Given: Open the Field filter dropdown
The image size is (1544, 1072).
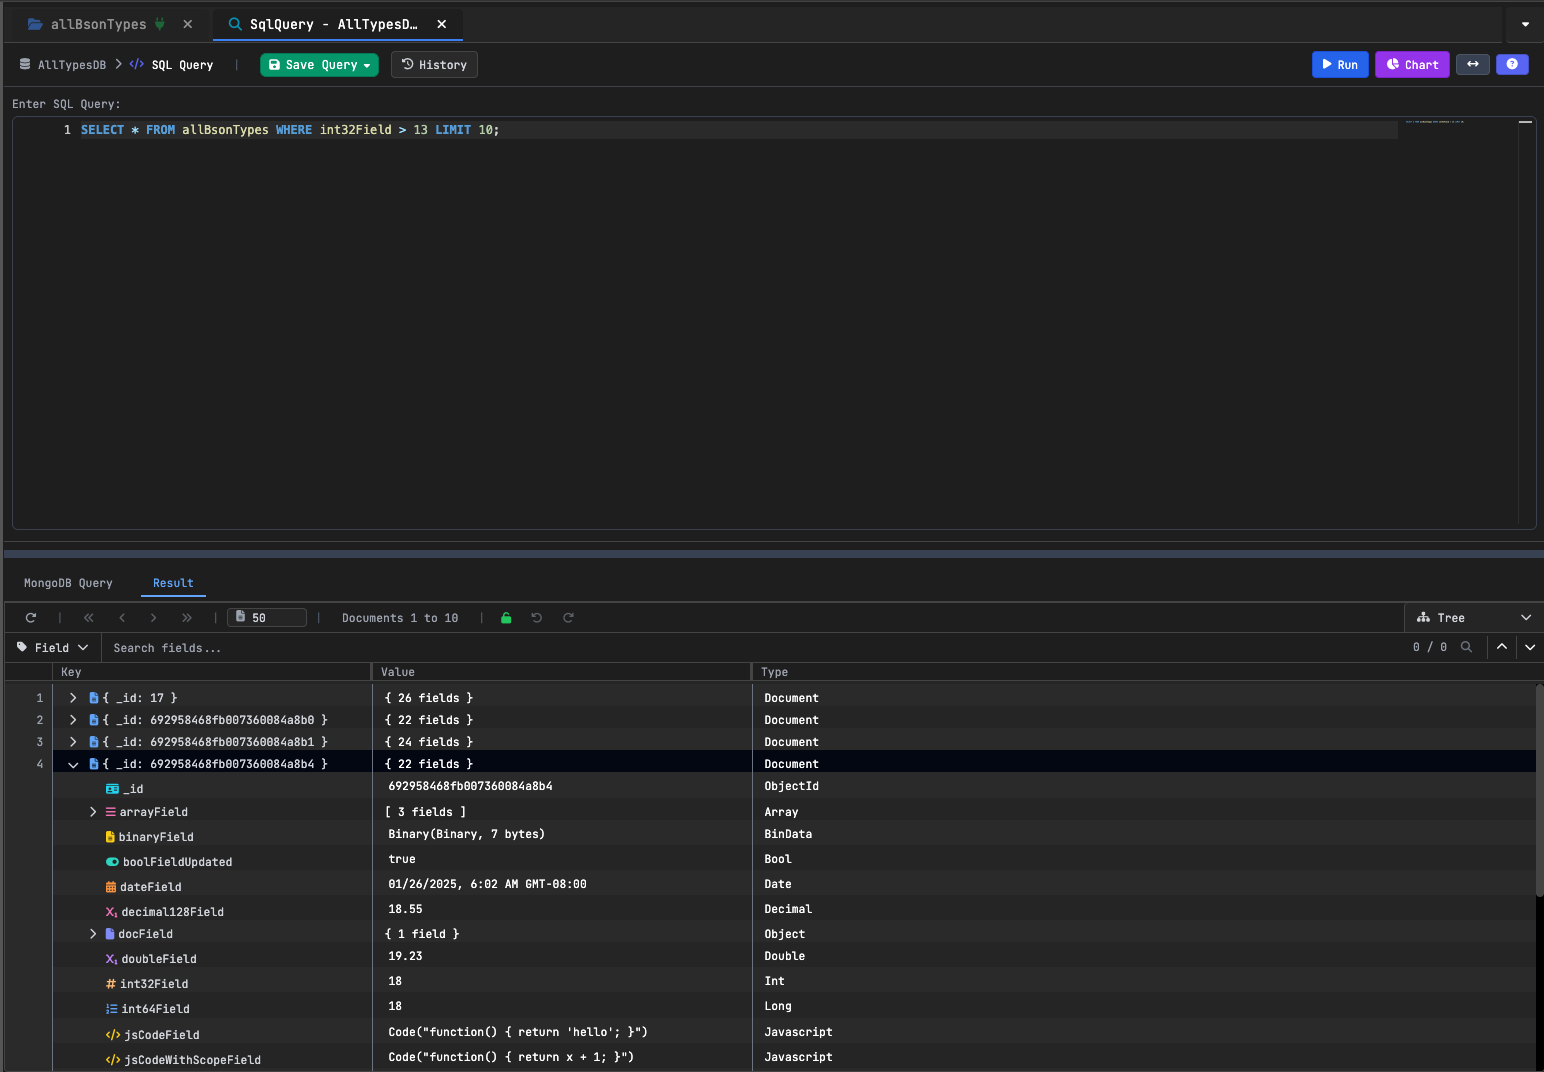Looking at the screenshot, I should click(52, 647).
